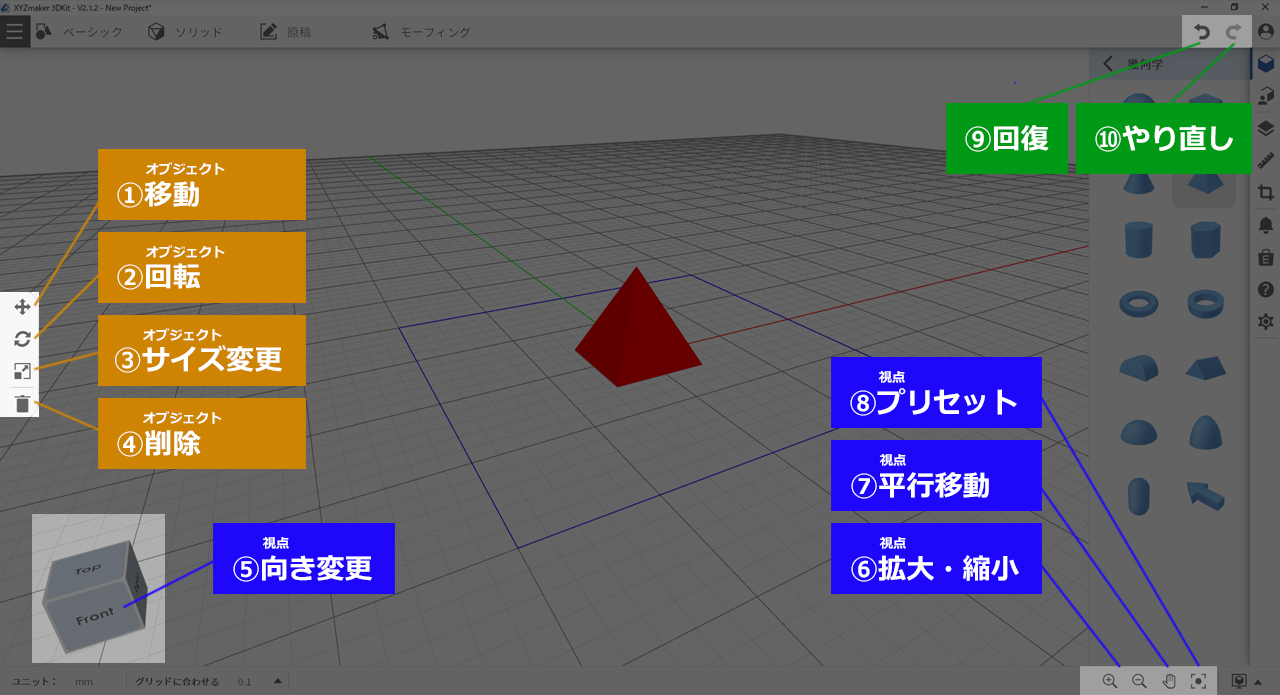Expand the display mode arrow at bottom right
Screen dimensions: 1280x695
(x=1258, y=681)
